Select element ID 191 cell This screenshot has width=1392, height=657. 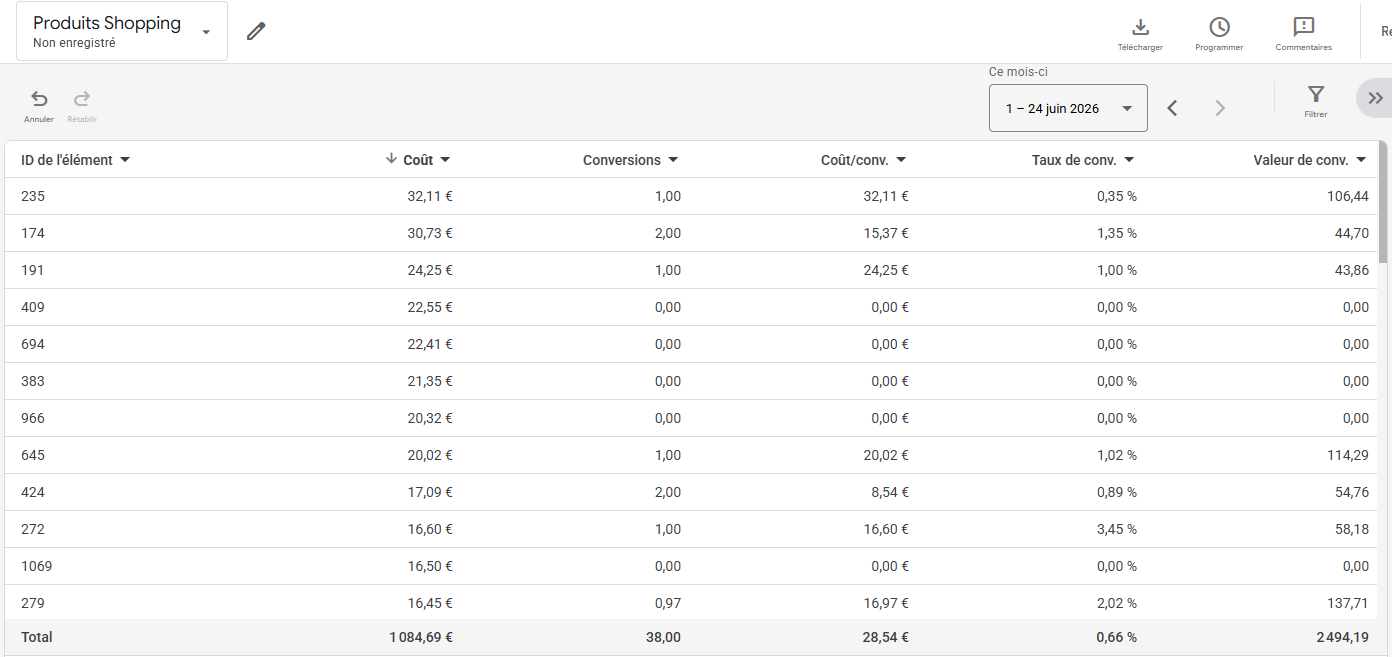[x=33, y=270]
